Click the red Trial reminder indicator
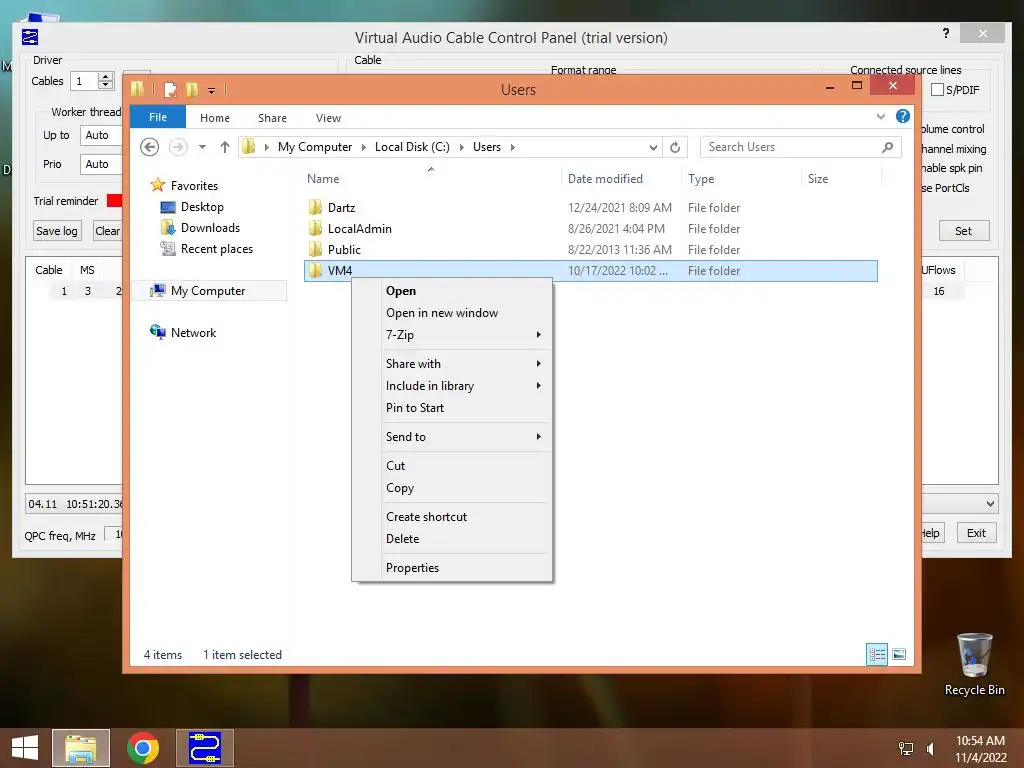1024x768 pixels. pyautogui.click(x=114, y=200)
